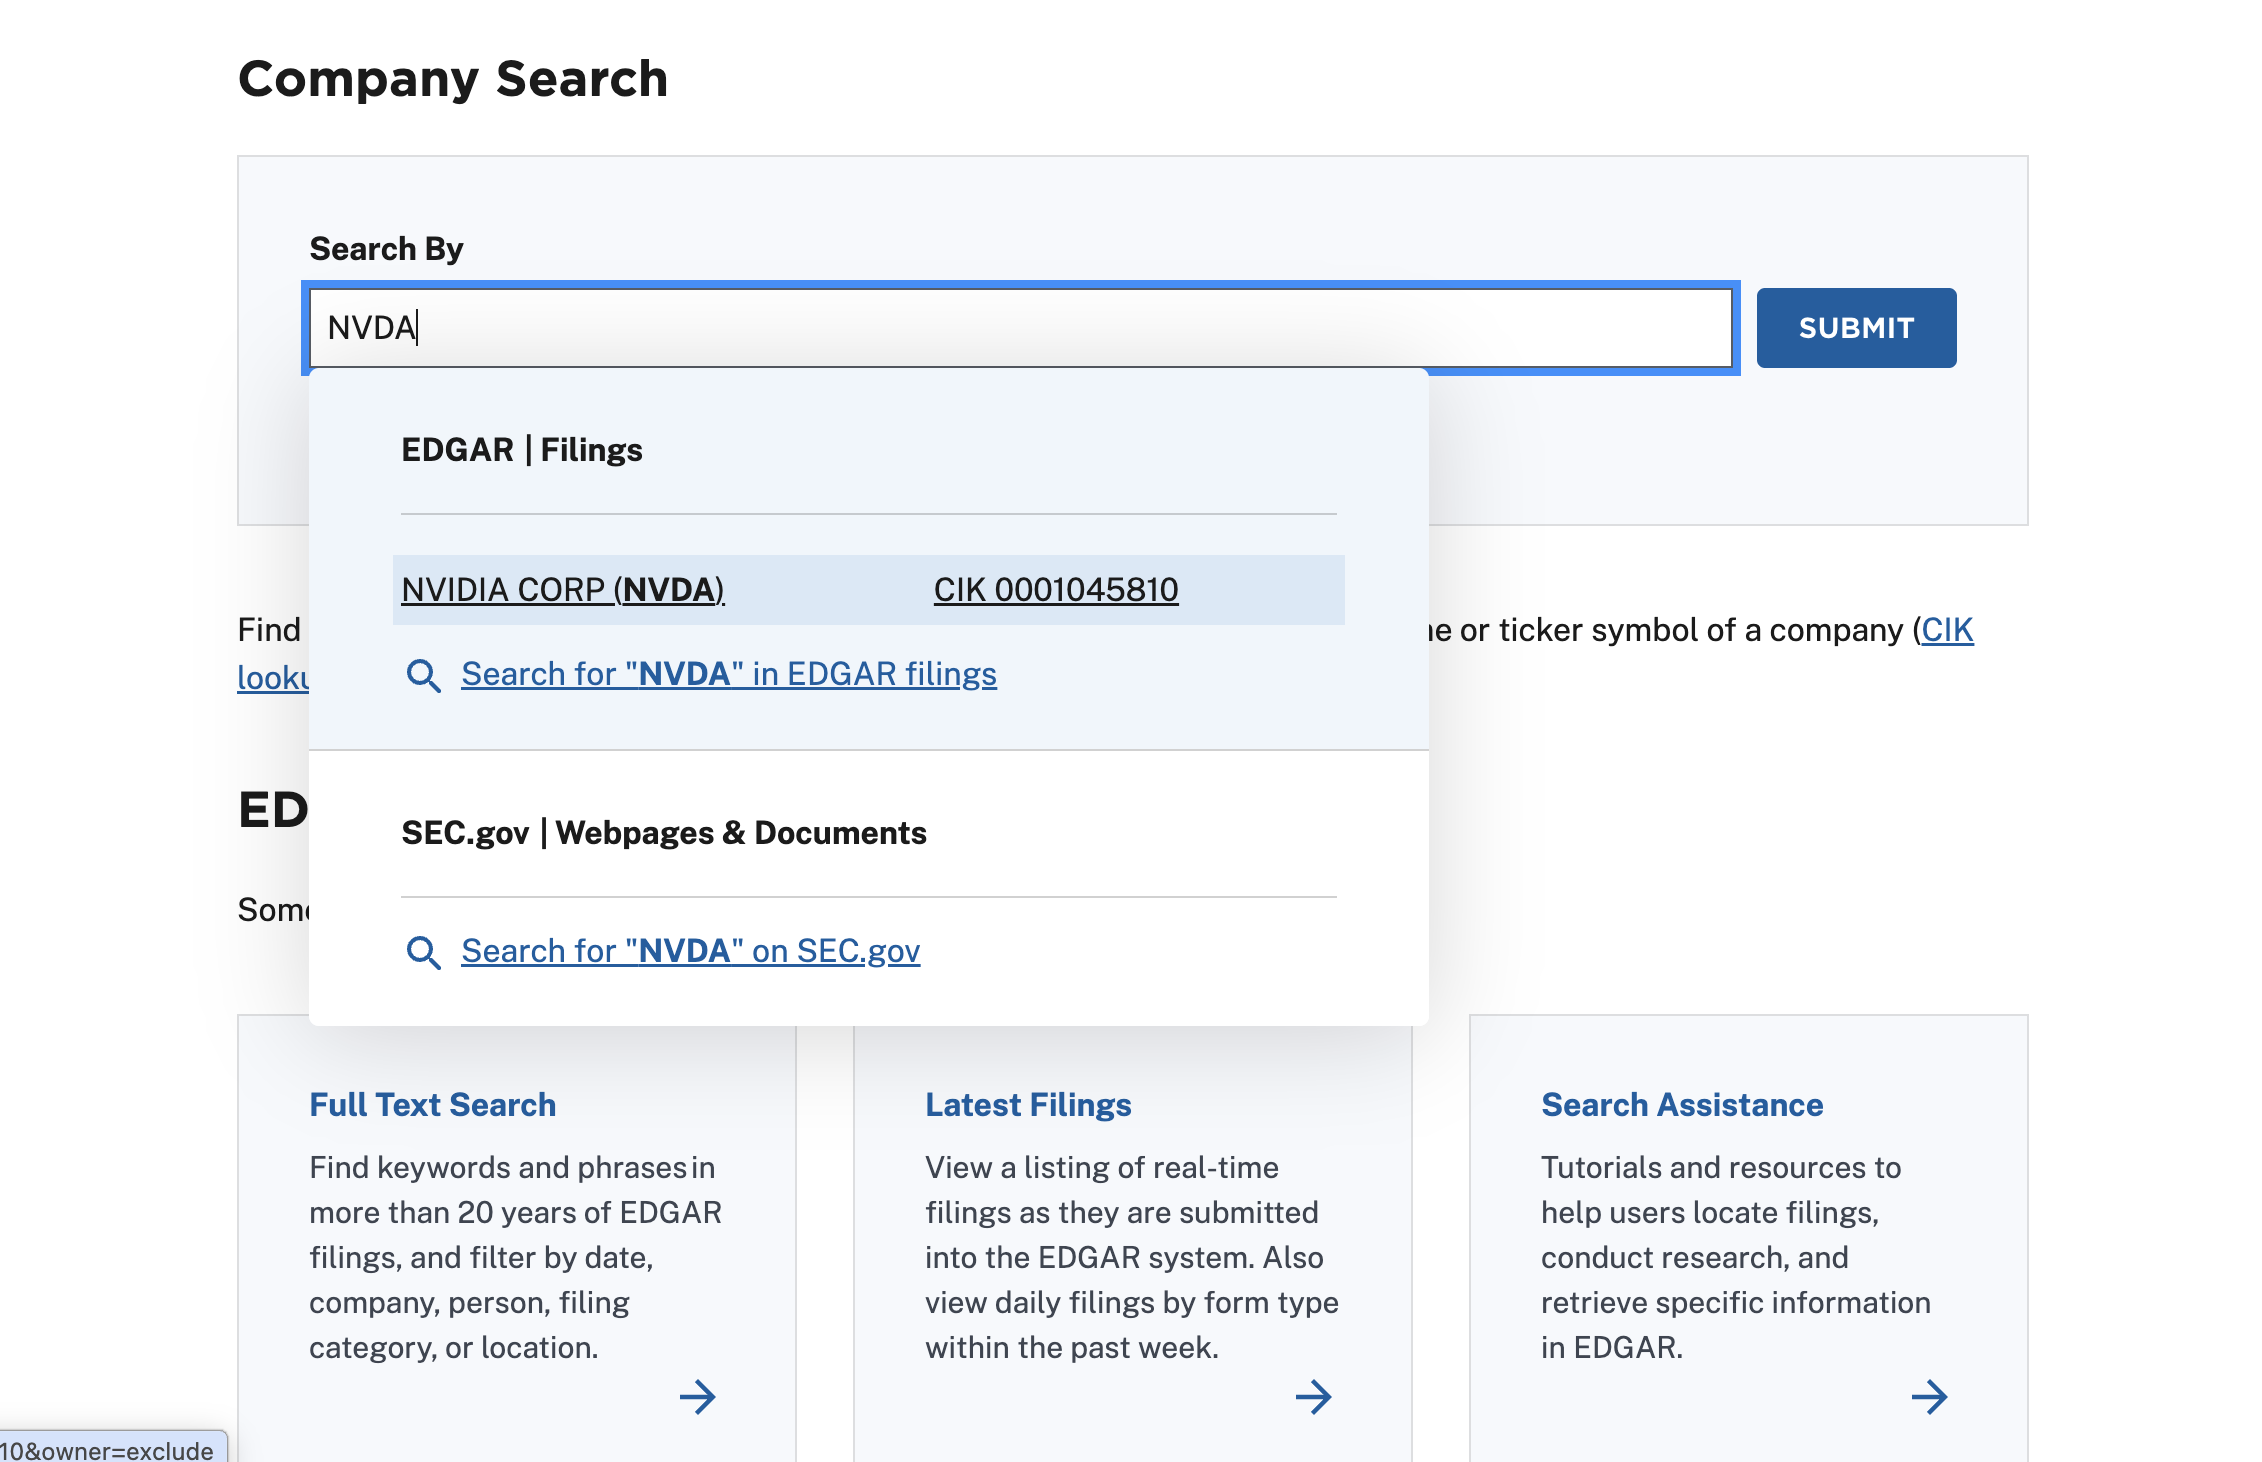Click the Full Text Search description text
The width and height of the screenshot is (2262, 1462).
pos(516,1258)
